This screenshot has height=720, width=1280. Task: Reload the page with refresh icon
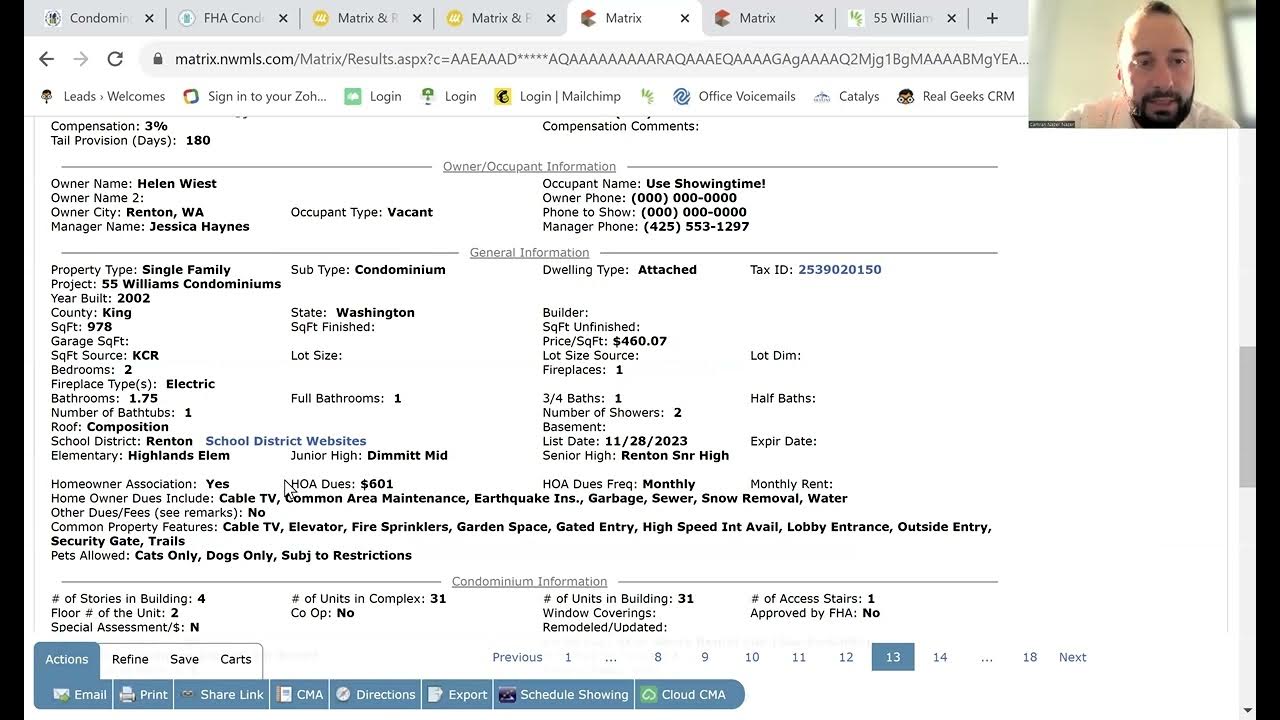coord(115,59)
